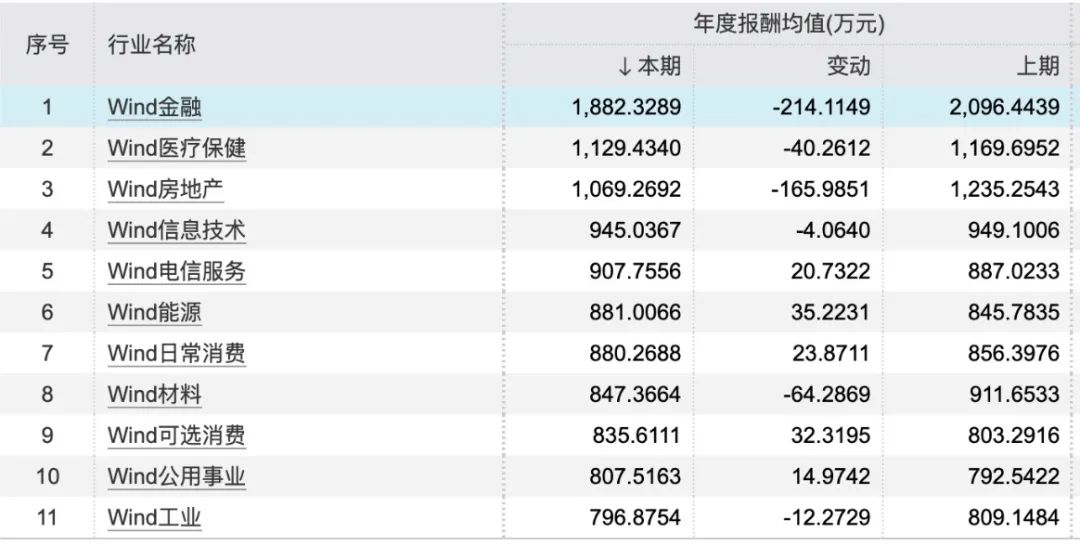The image size is (1080, 546).
Task: Click the 上期 column header
Action: 1038,66
